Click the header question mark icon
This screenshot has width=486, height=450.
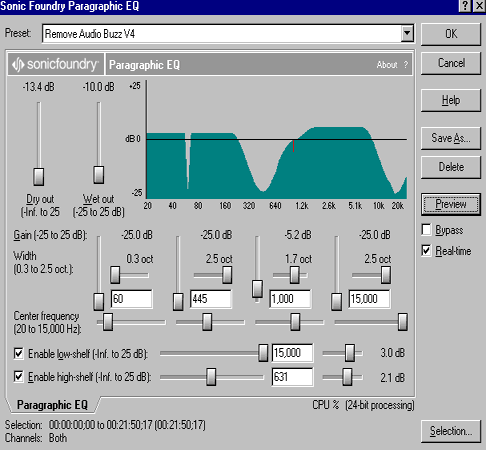(x=406, y=65)
